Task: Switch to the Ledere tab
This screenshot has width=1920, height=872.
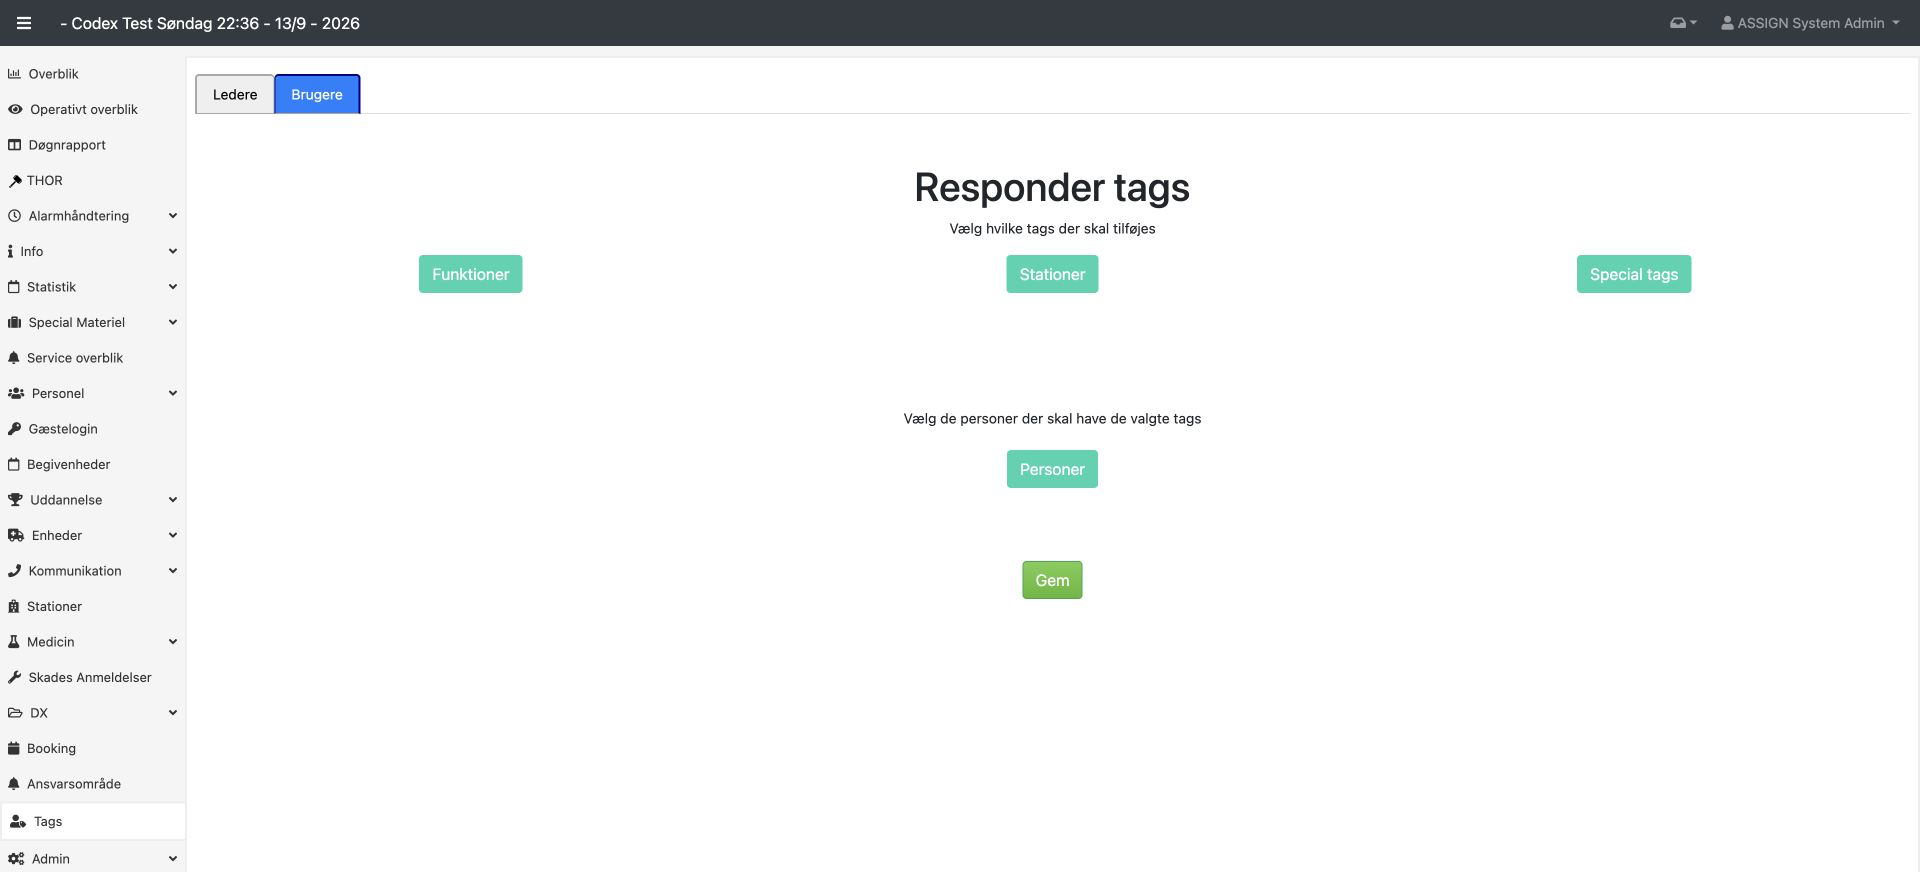Action: point(235,95)
